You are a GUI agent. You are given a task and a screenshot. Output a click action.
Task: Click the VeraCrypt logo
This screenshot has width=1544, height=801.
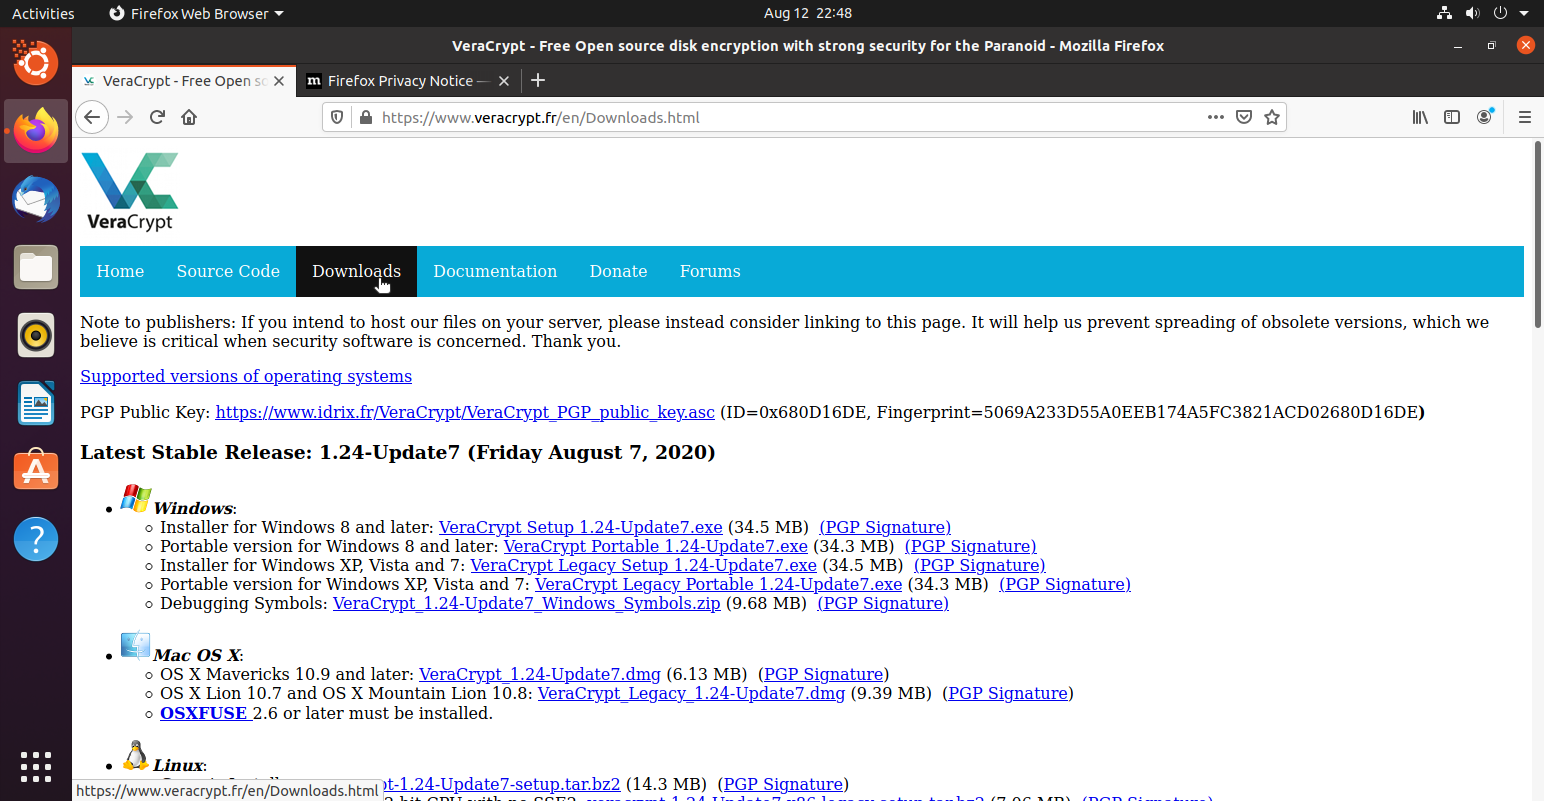[130, 191]
